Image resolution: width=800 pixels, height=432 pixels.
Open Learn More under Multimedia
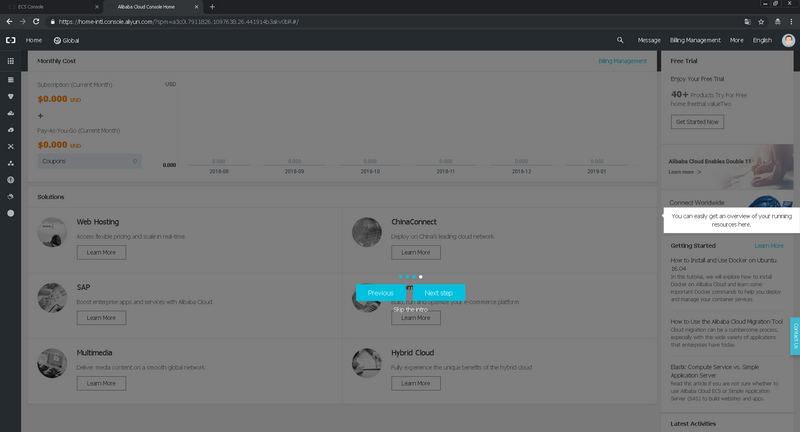click(x=101, y=384)
